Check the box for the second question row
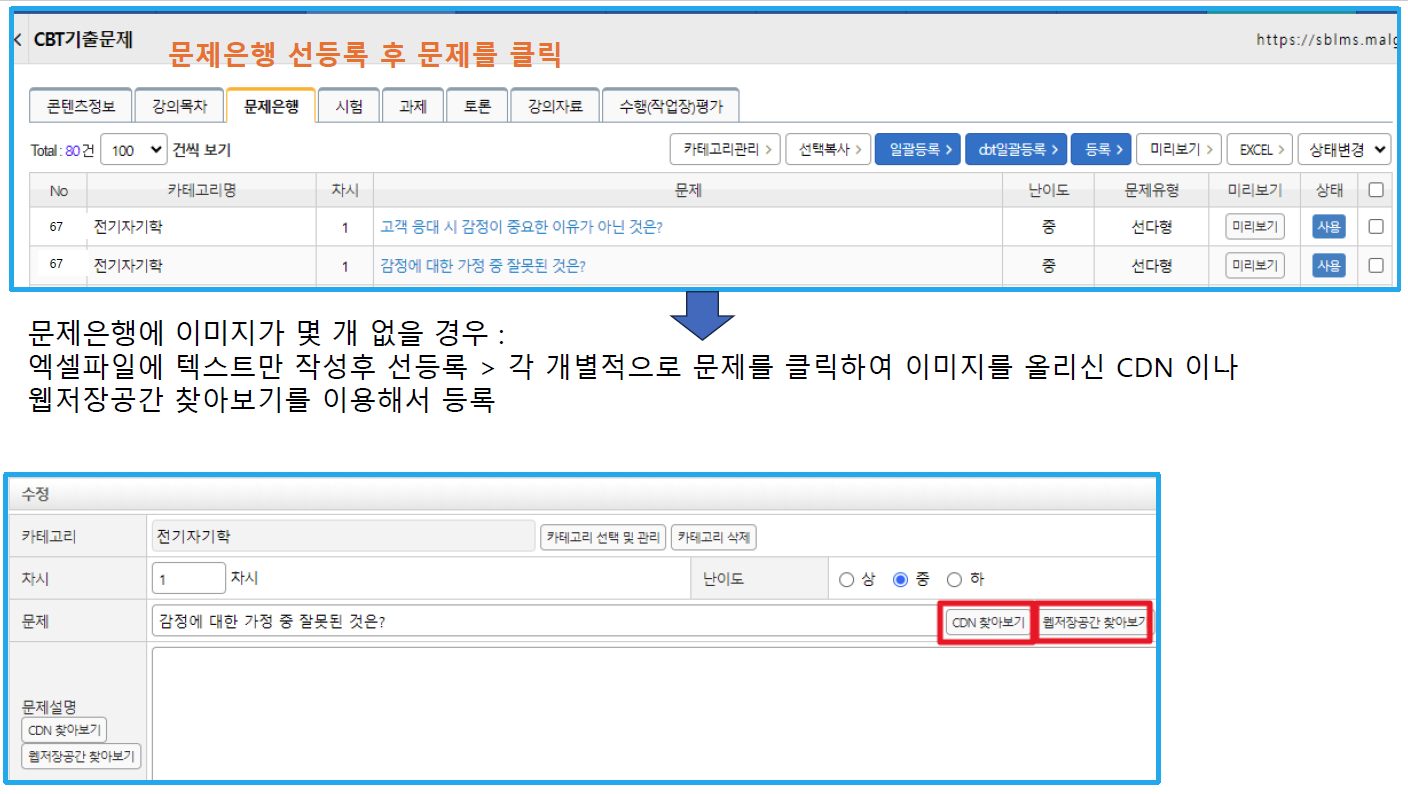 [1376, 266]
